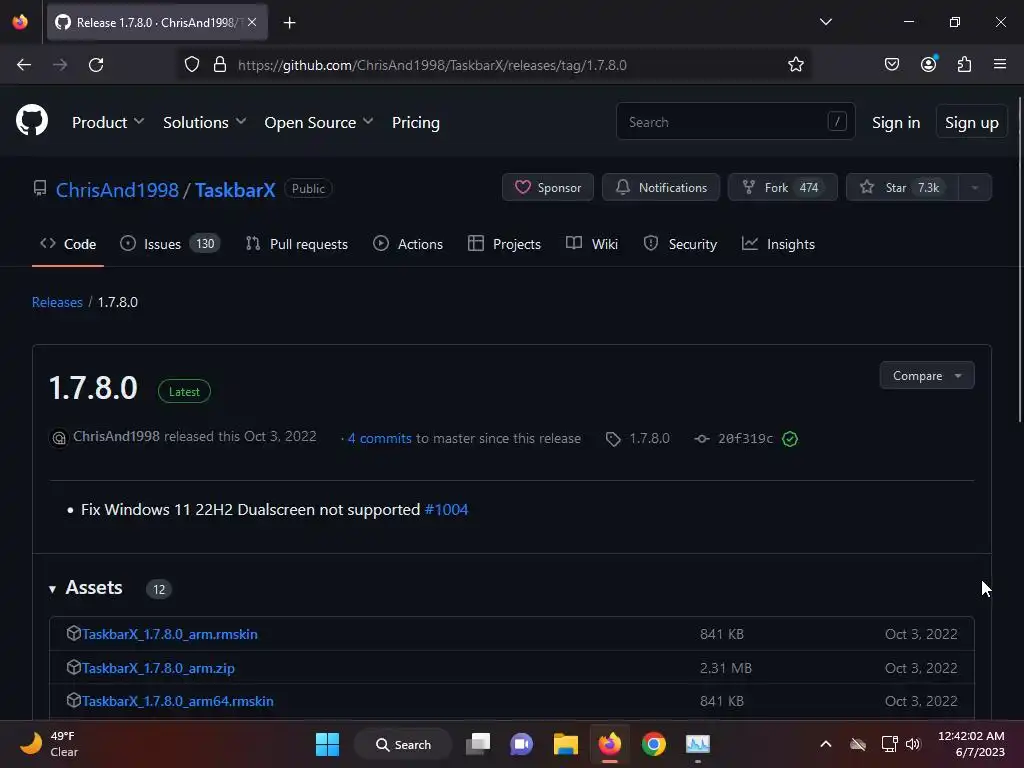Click the package icon beside TaskbarX_1.7.8.0_arm.zip

tap(73, 667)
